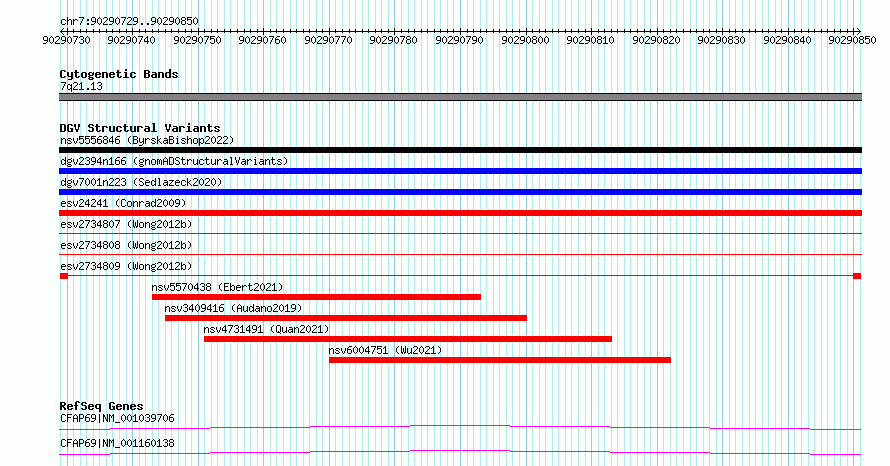Open esv2734808 (Wong2012b) label

click(x=126, y=245)
